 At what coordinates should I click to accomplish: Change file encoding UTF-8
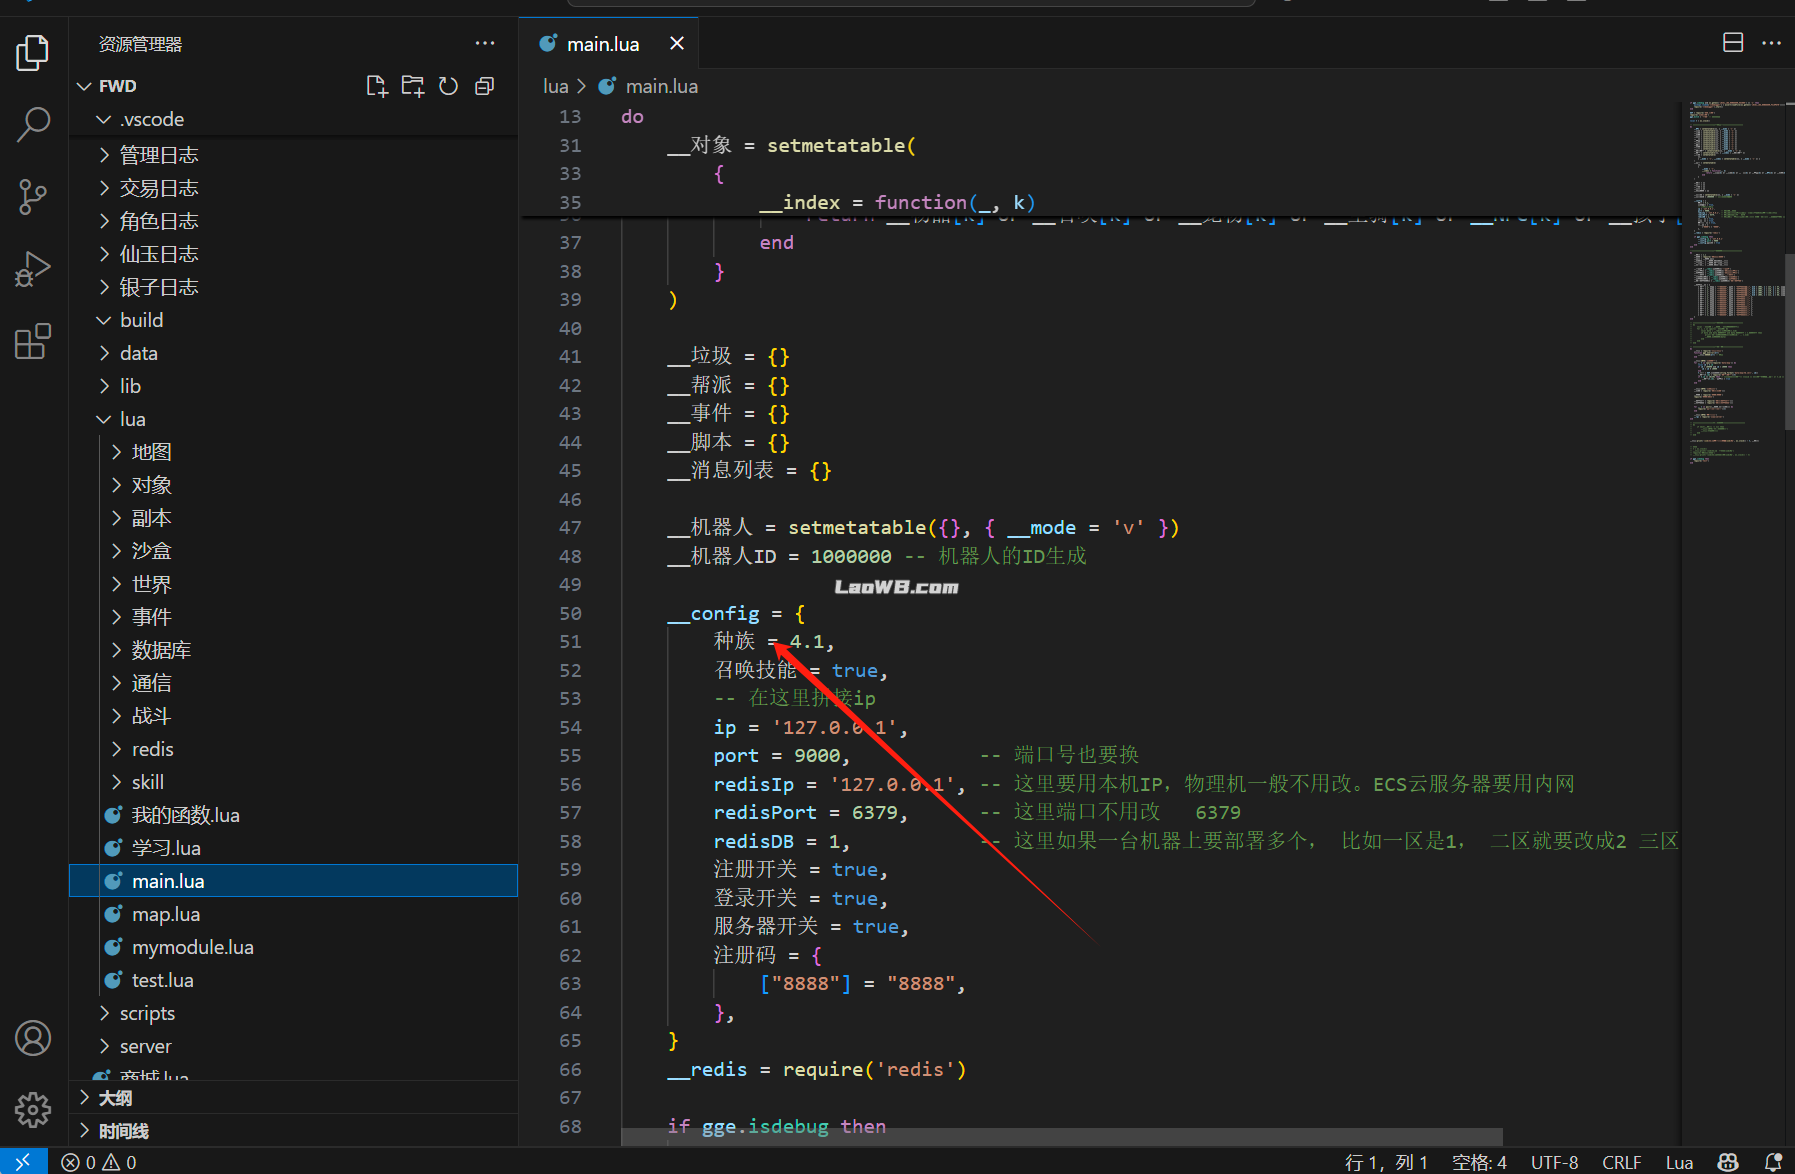(x=1554, y=1162)
